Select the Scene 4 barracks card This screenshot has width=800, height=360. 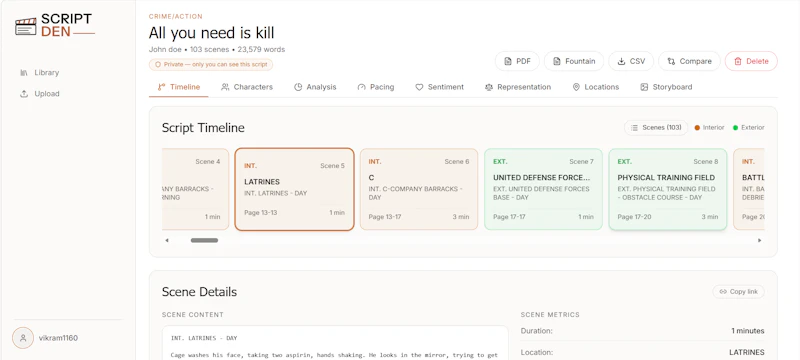(195, 189)
